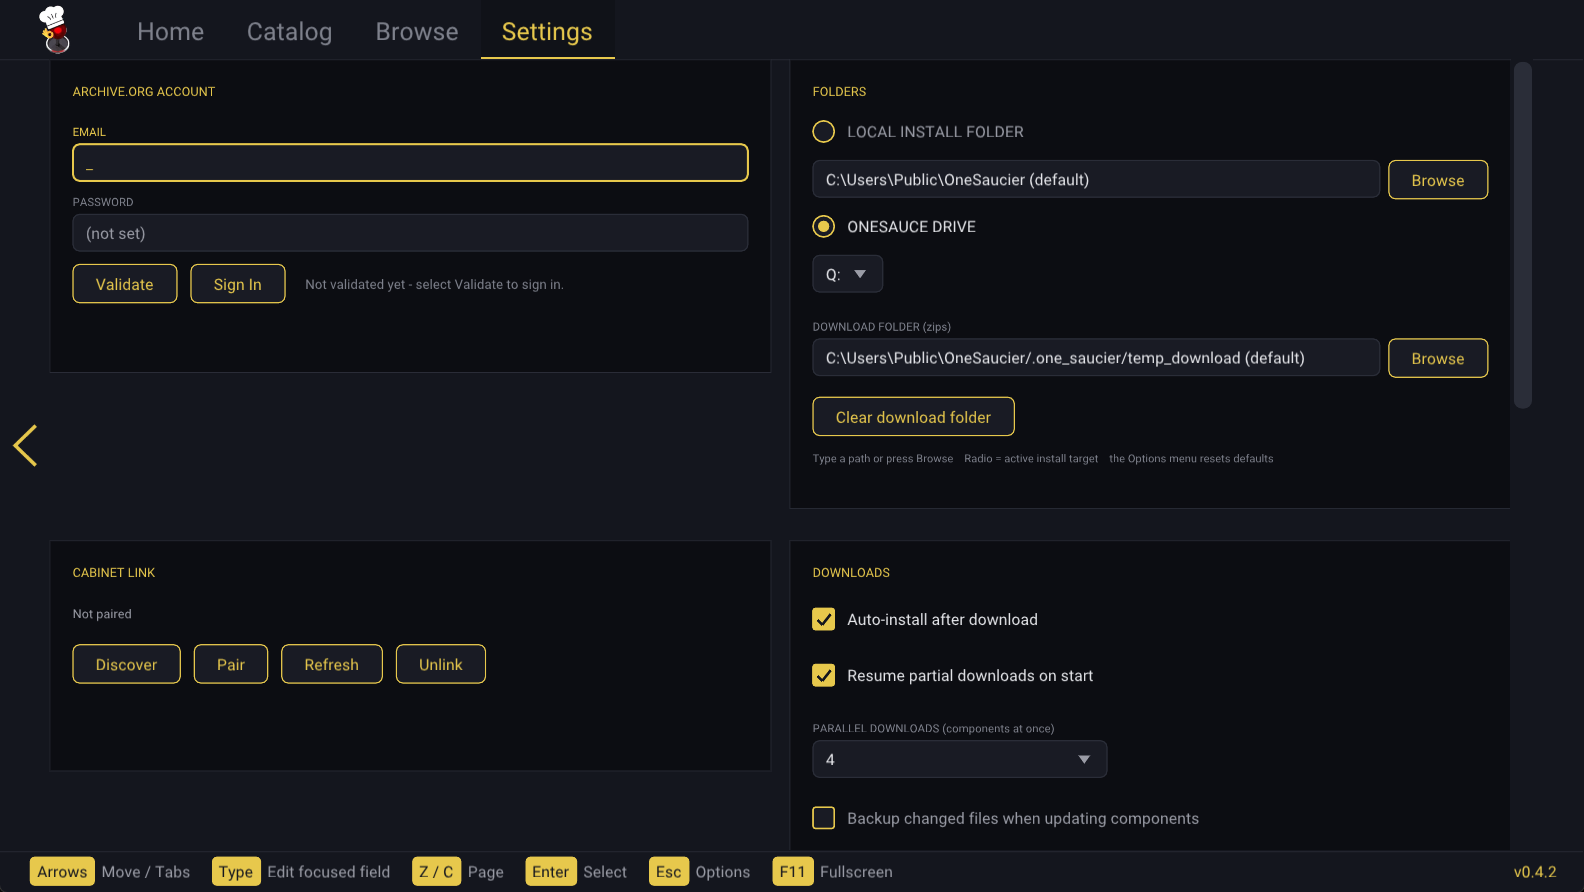Click Discover in Cabinet Link
The image size is (1584, 892).
click(x=126, y=664)
